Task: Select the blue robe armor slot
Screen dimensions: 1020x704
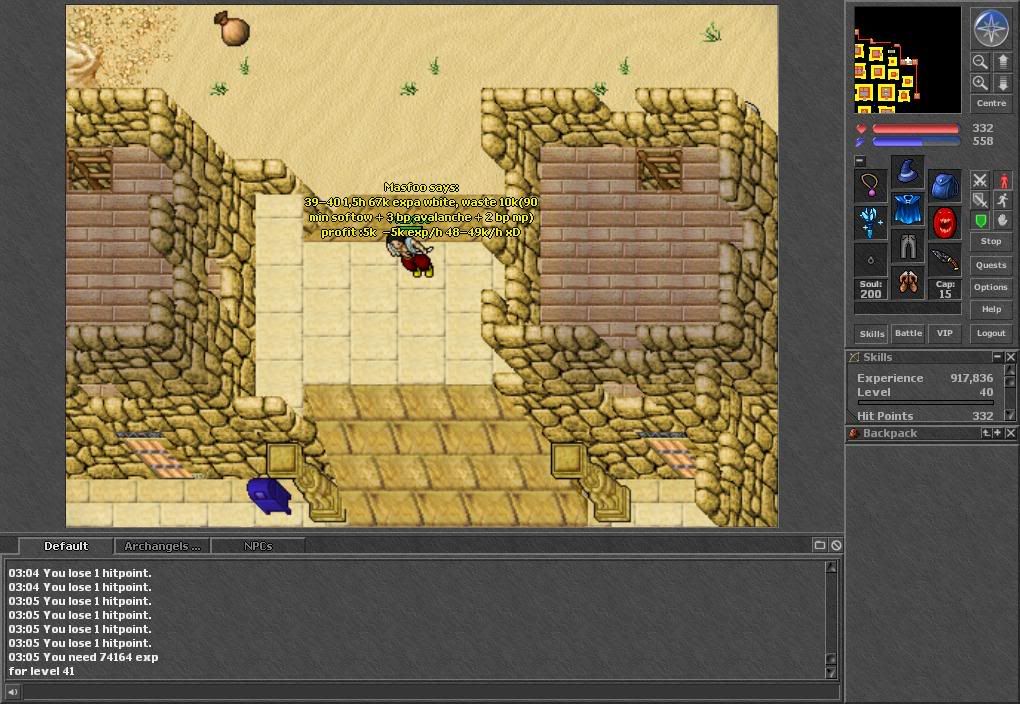Action: click(x=907, y=209)
